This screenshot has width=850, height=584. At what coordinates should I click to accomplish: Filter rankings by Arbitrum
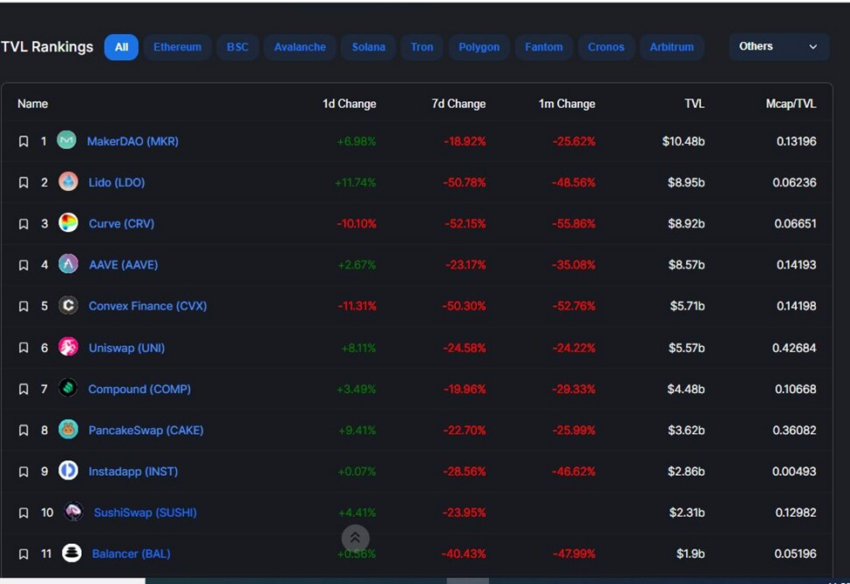click(672, 47)
